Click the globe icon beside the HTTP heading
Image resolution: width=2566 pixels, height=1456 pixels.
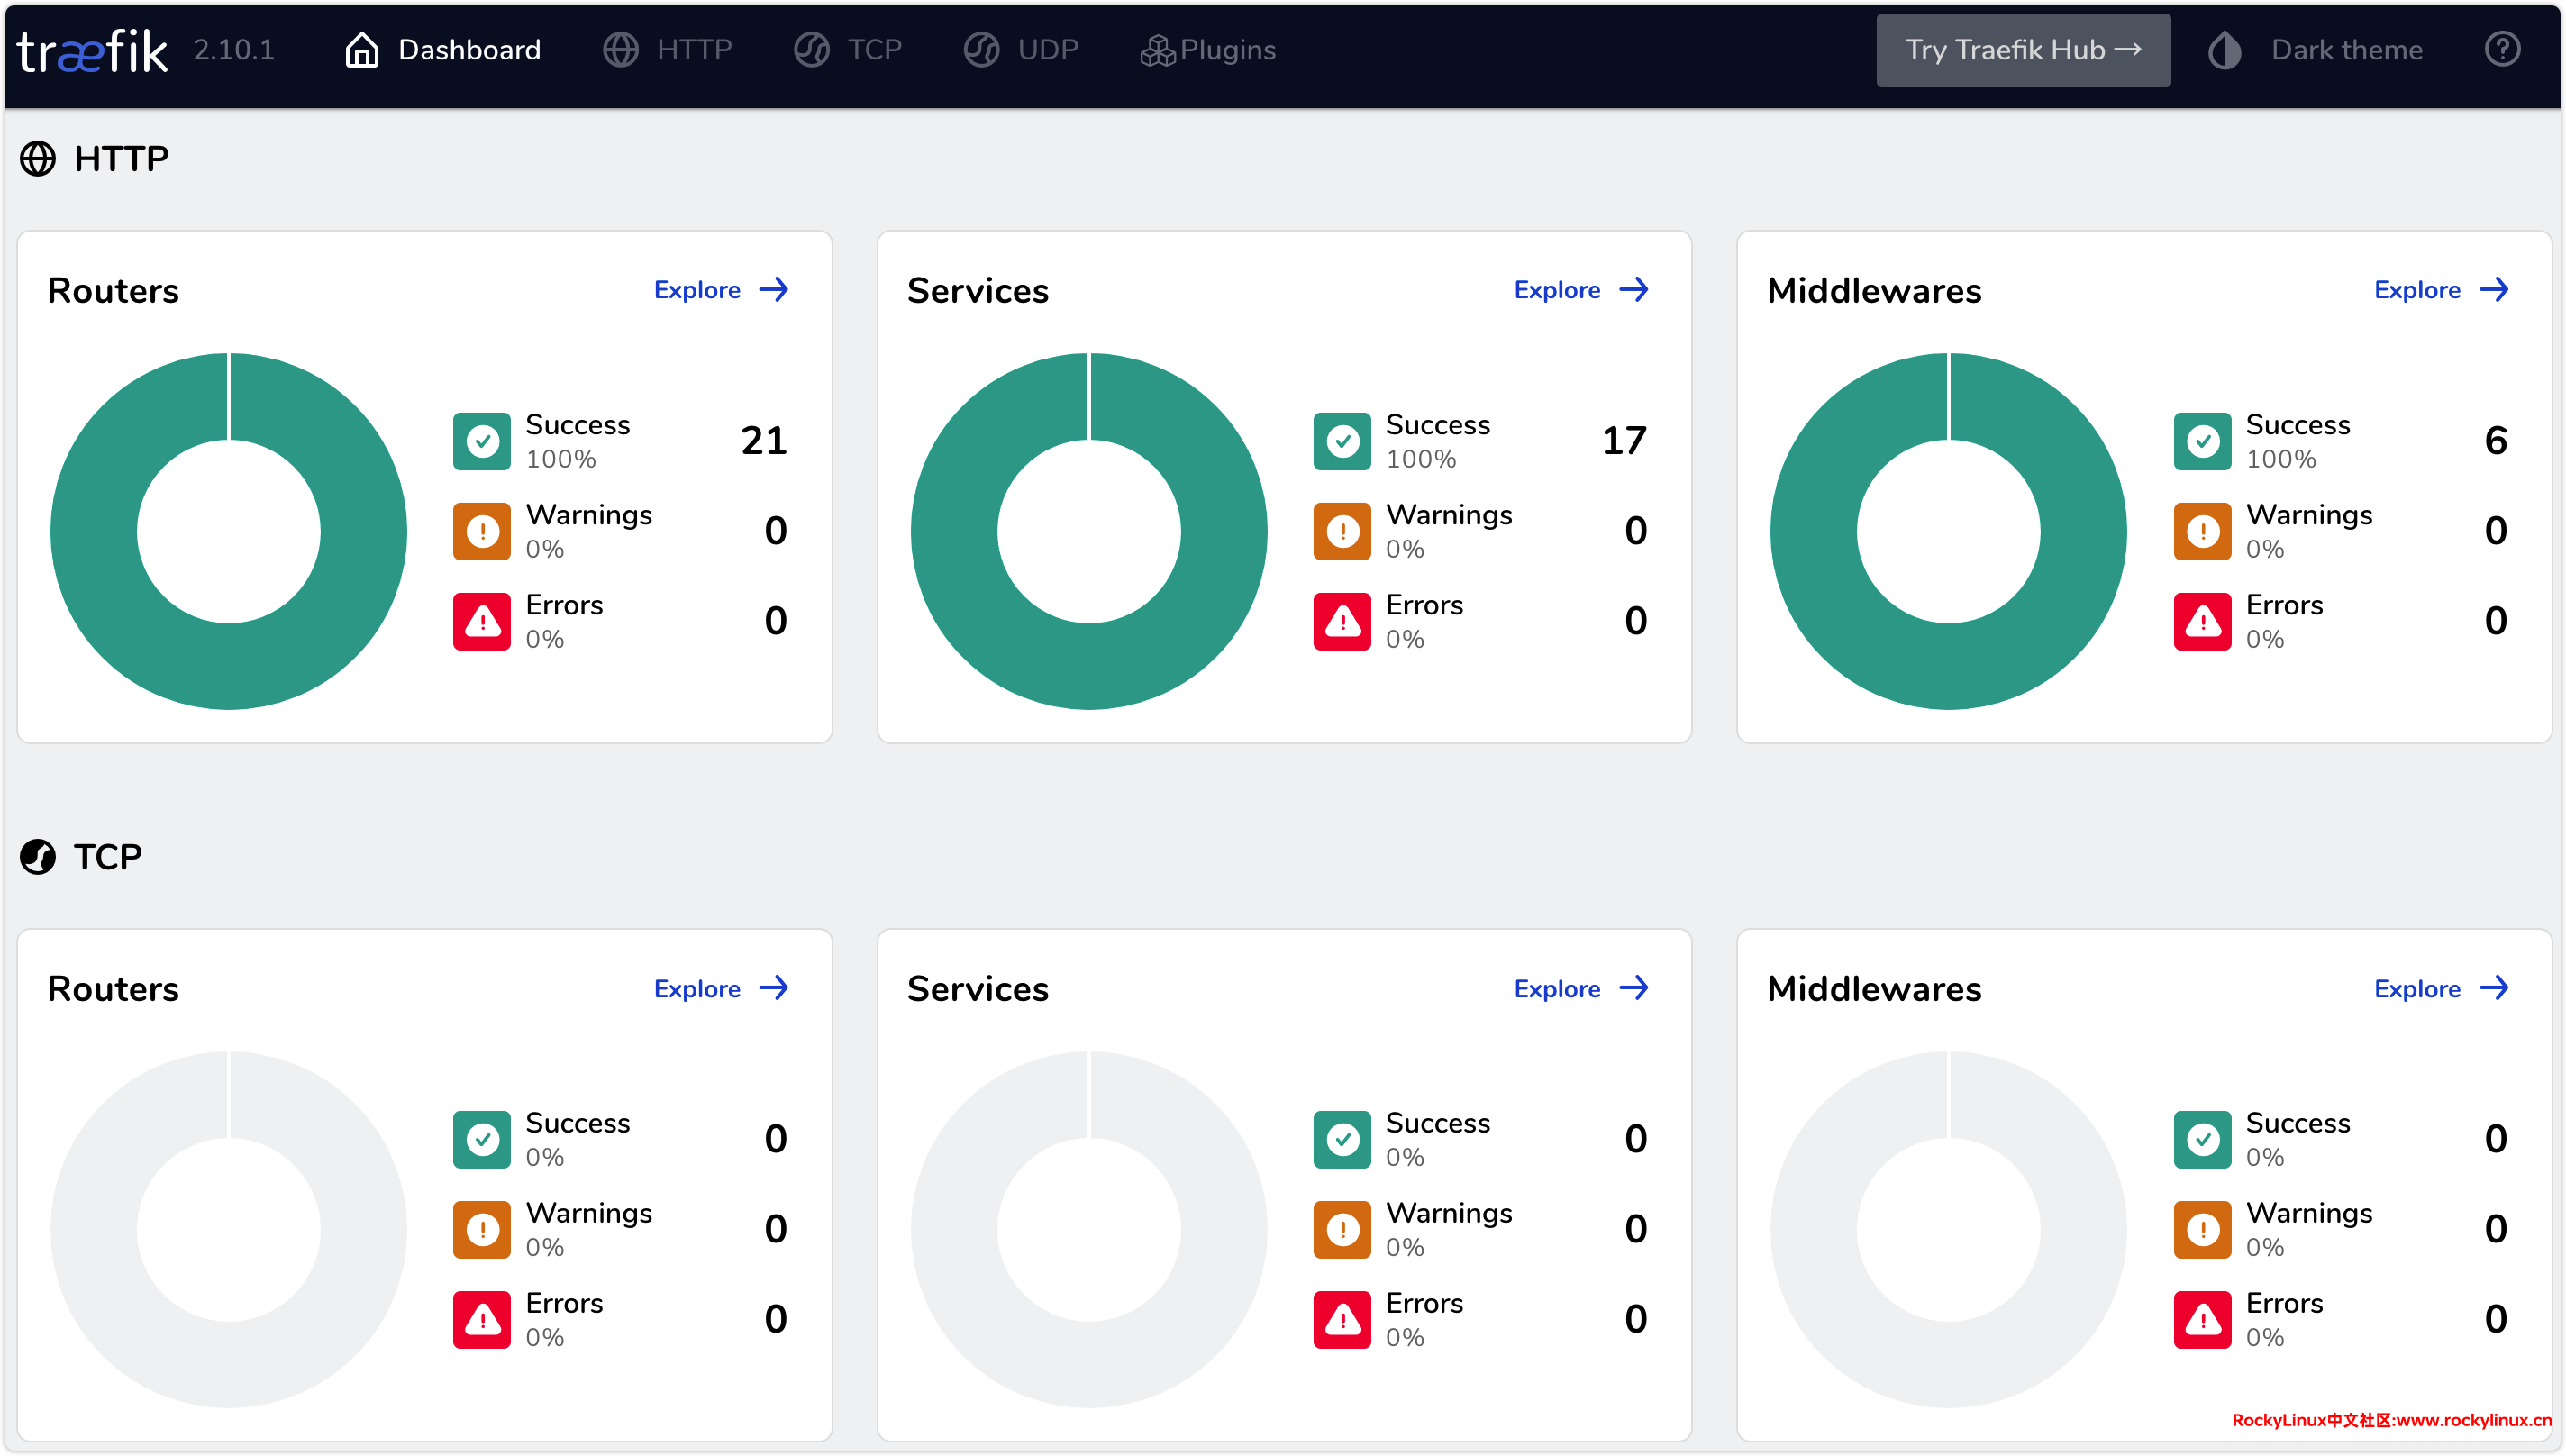point(38,159)
